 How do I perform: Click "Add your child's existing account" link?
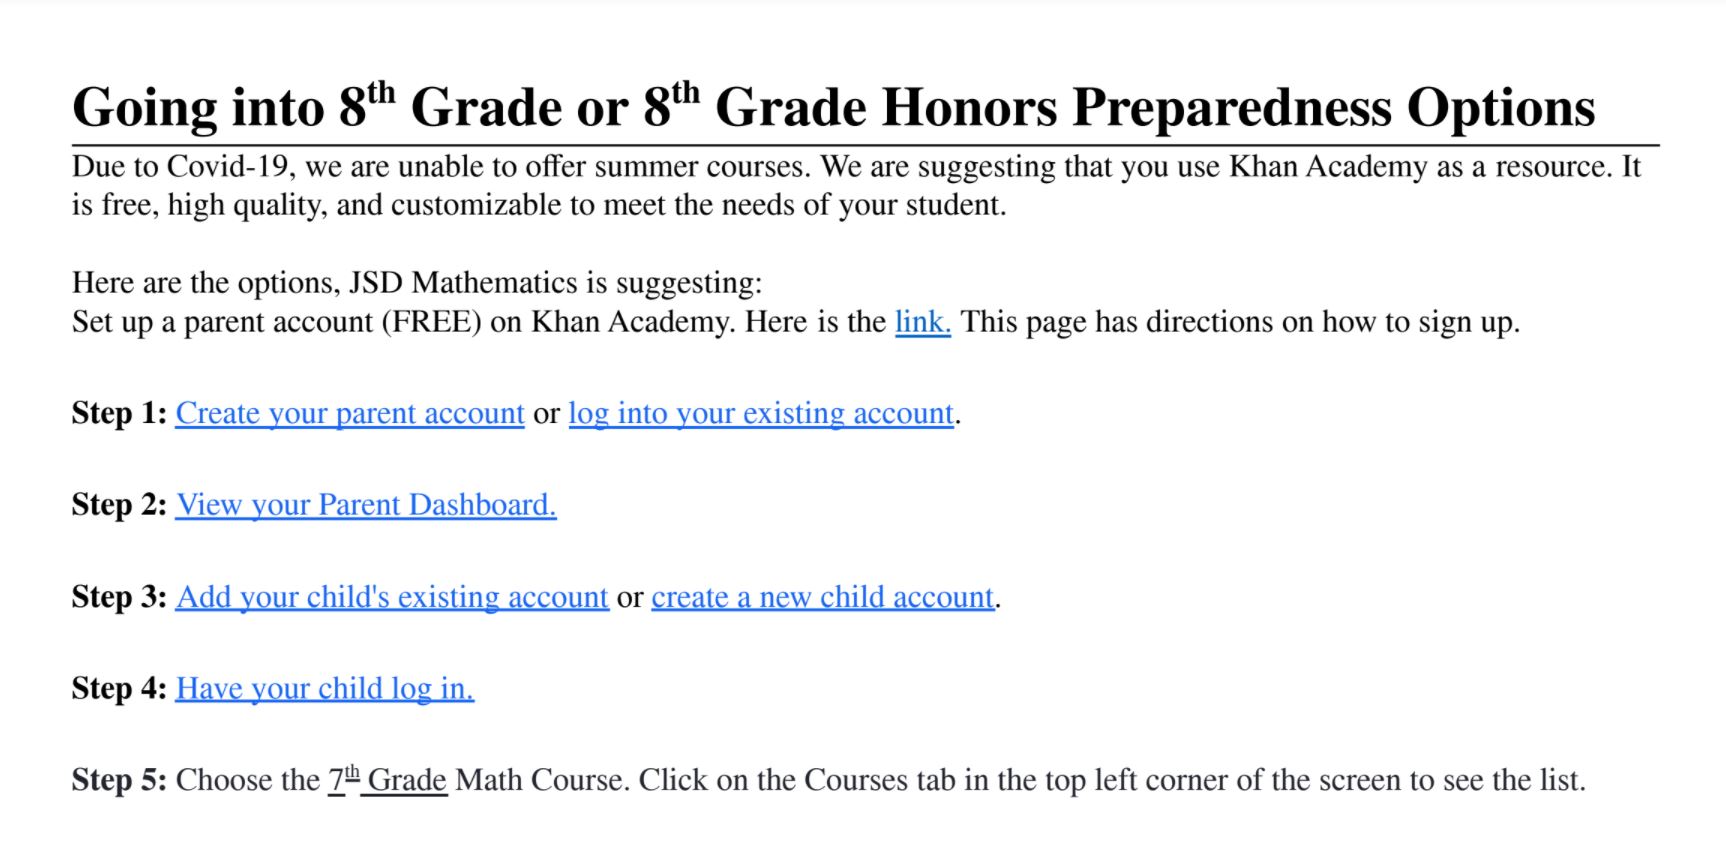coord(392,597)
